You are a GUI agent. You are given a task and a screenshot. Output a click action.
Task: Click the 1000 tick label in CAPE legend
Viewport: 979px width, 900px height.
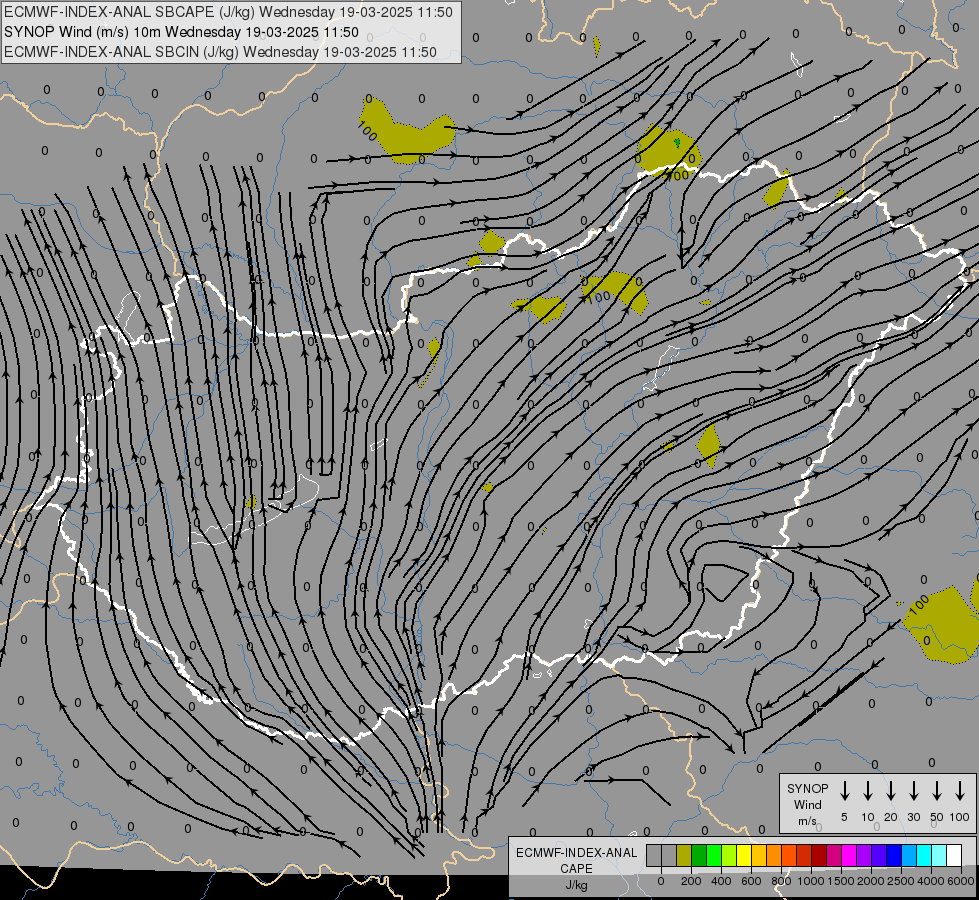coord(810,881)
